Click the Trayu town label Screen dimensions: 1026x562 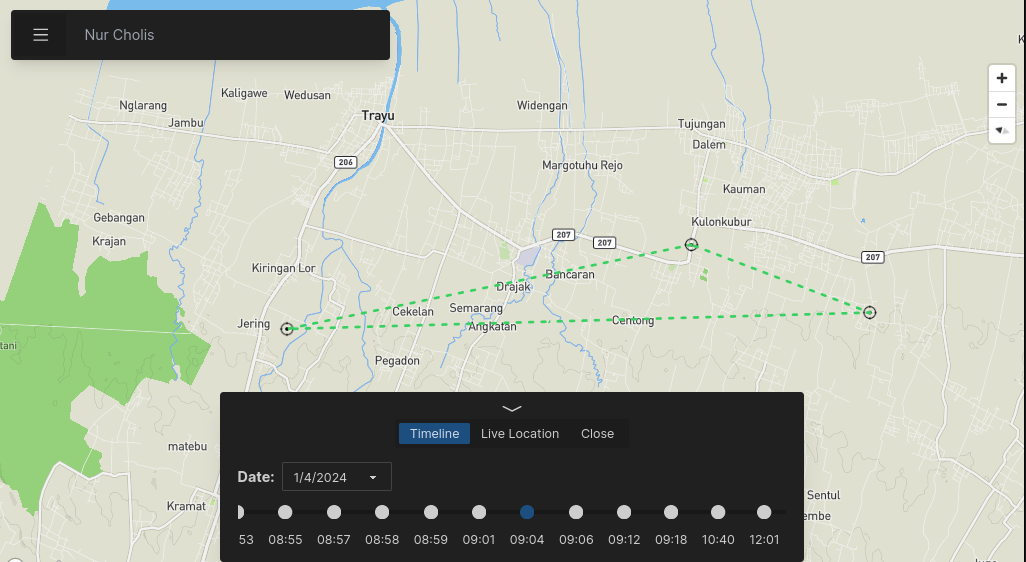(378, 116)
